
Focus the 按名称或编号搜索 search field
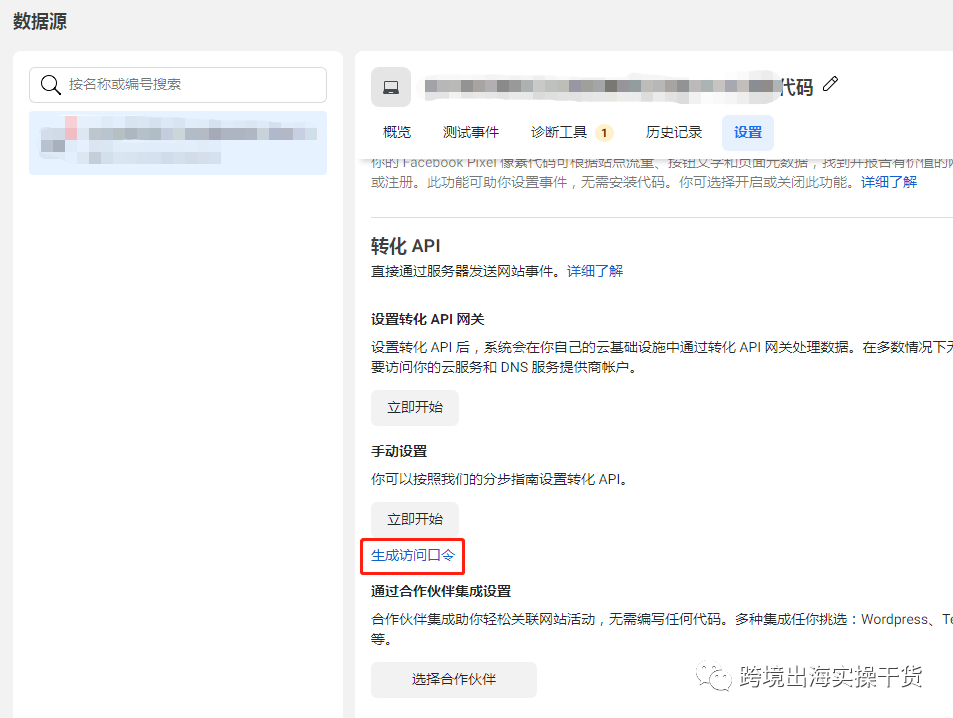pos(178,85)
